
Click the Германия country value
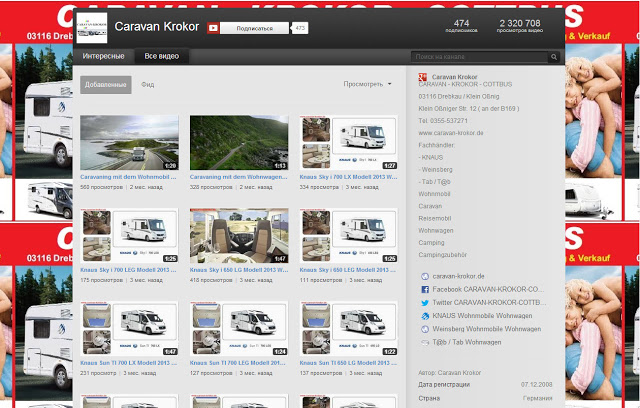point(538,398)
